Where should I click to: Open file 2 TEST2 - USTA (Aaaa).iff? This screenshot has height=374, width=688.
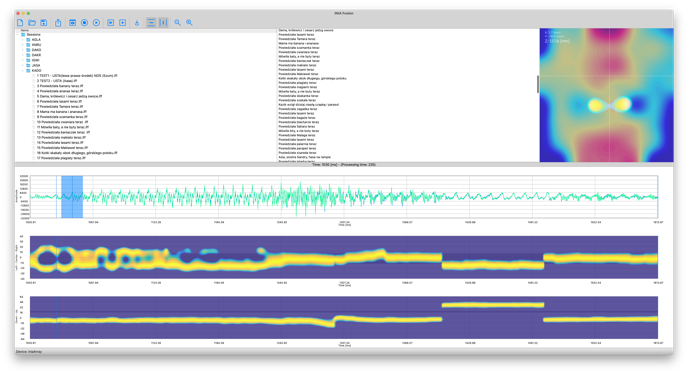click(x=57, y=81)
